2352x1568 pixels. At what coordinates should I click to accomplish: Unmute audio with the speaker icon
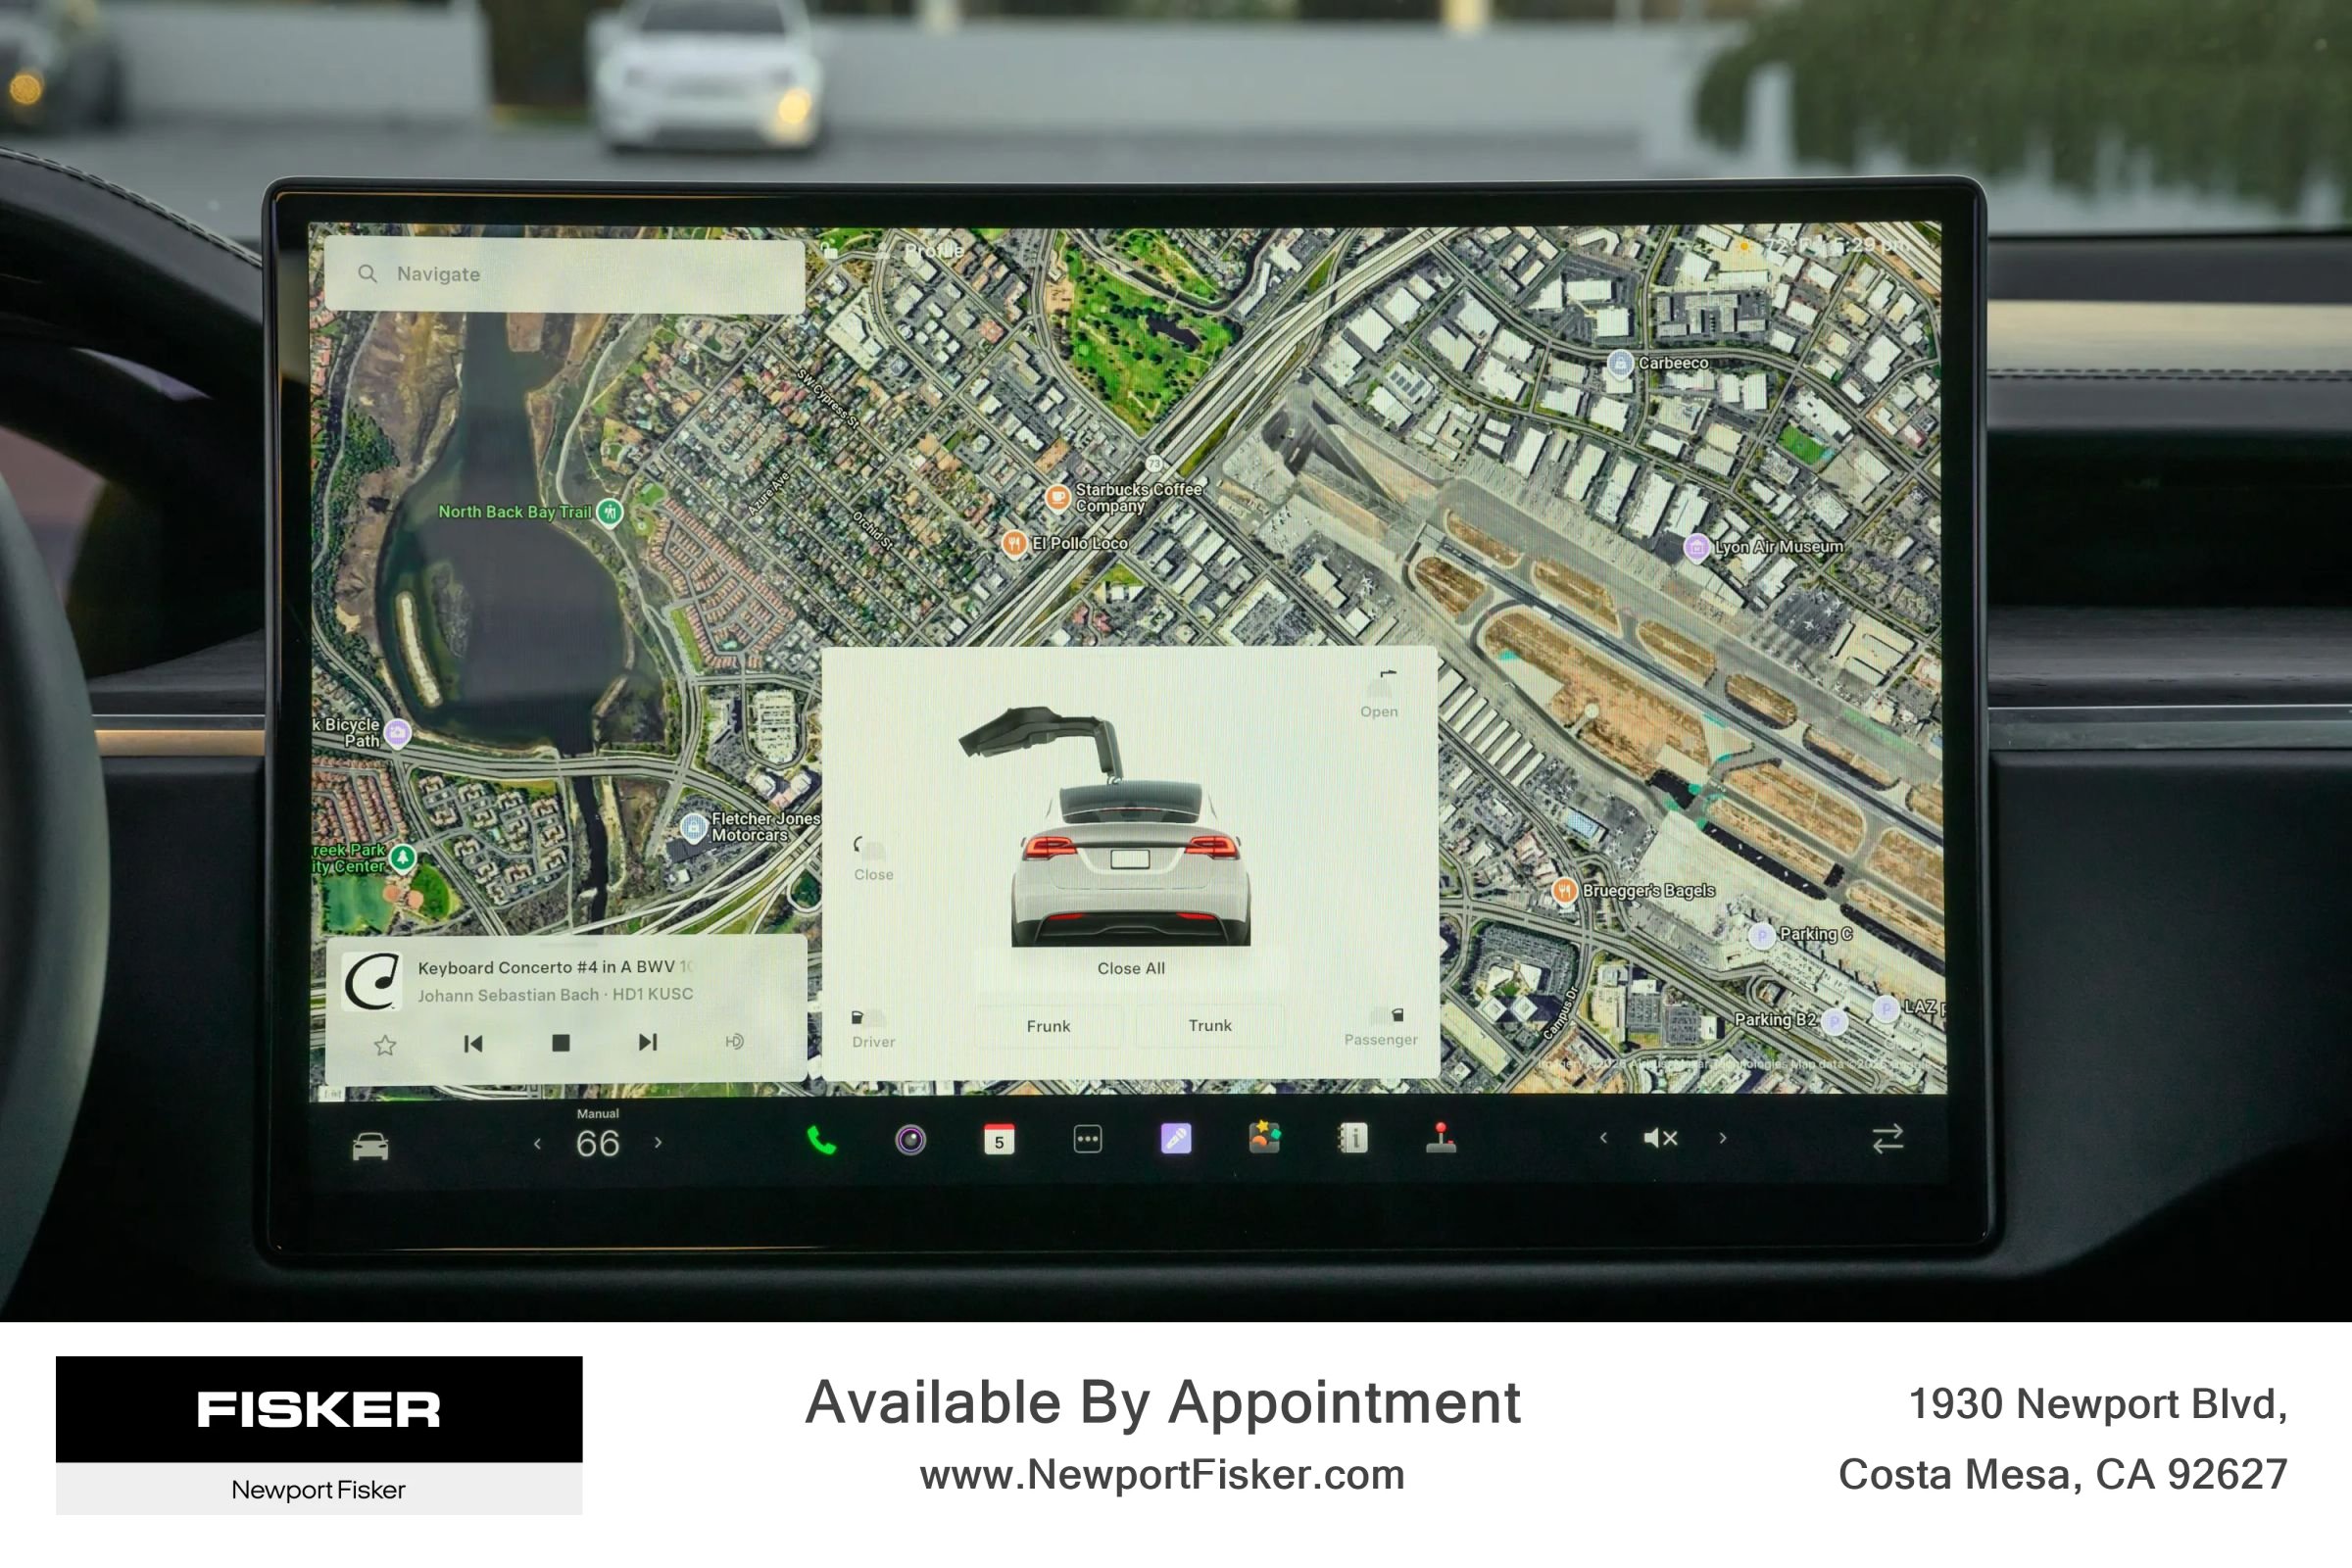[x=1661, y=1138]
